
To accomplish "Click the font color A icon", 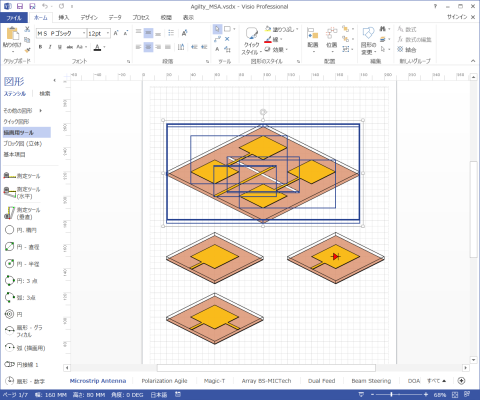I will click(x=97, y=47).
